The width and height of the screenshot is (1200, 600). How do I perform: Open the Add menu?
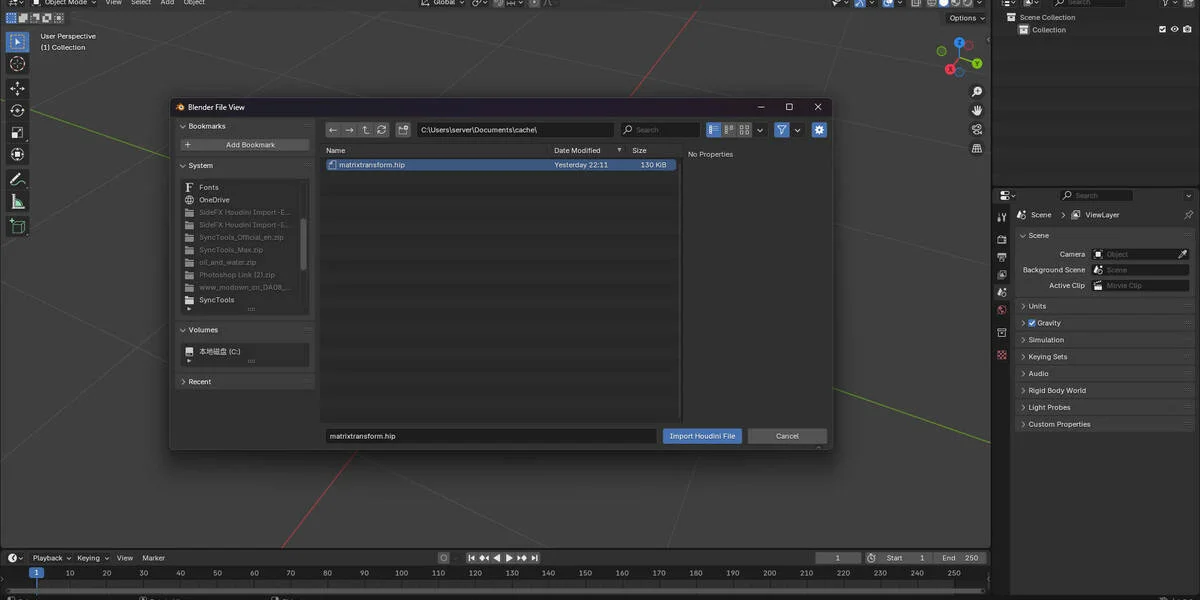(167, 3)
